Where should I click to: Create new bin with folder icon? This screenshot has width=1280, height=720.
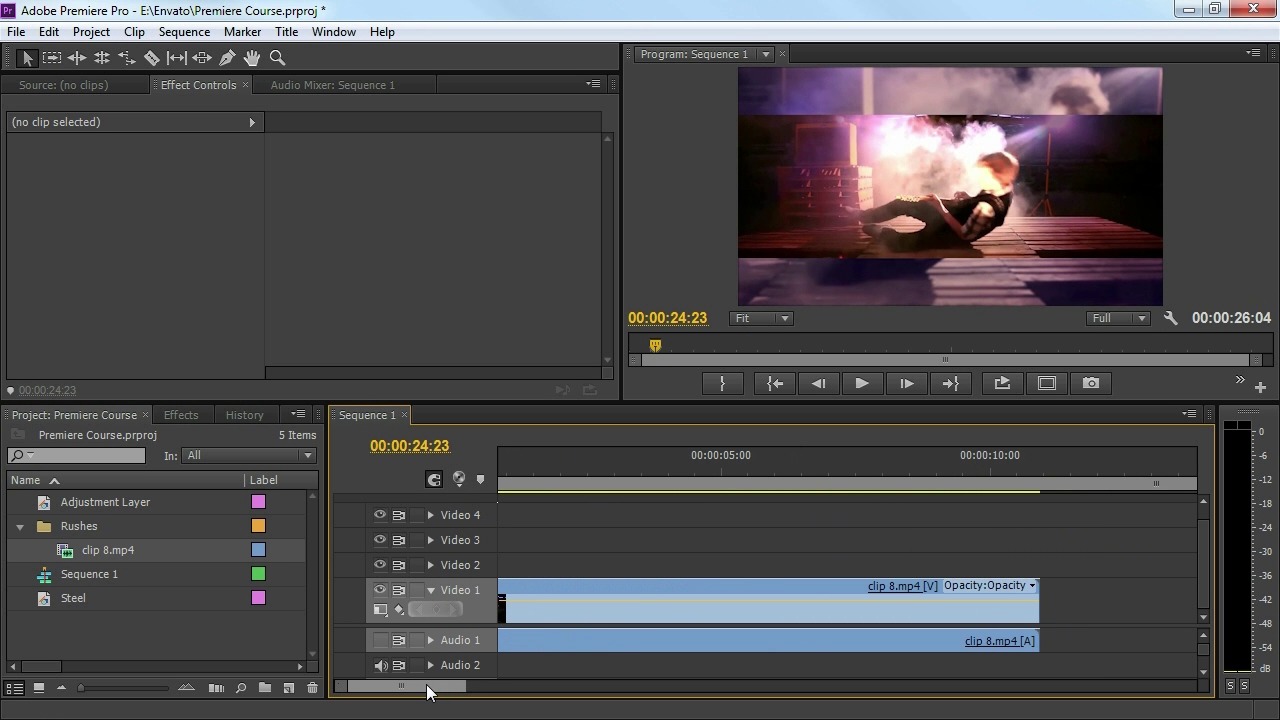tap(265, 688)
